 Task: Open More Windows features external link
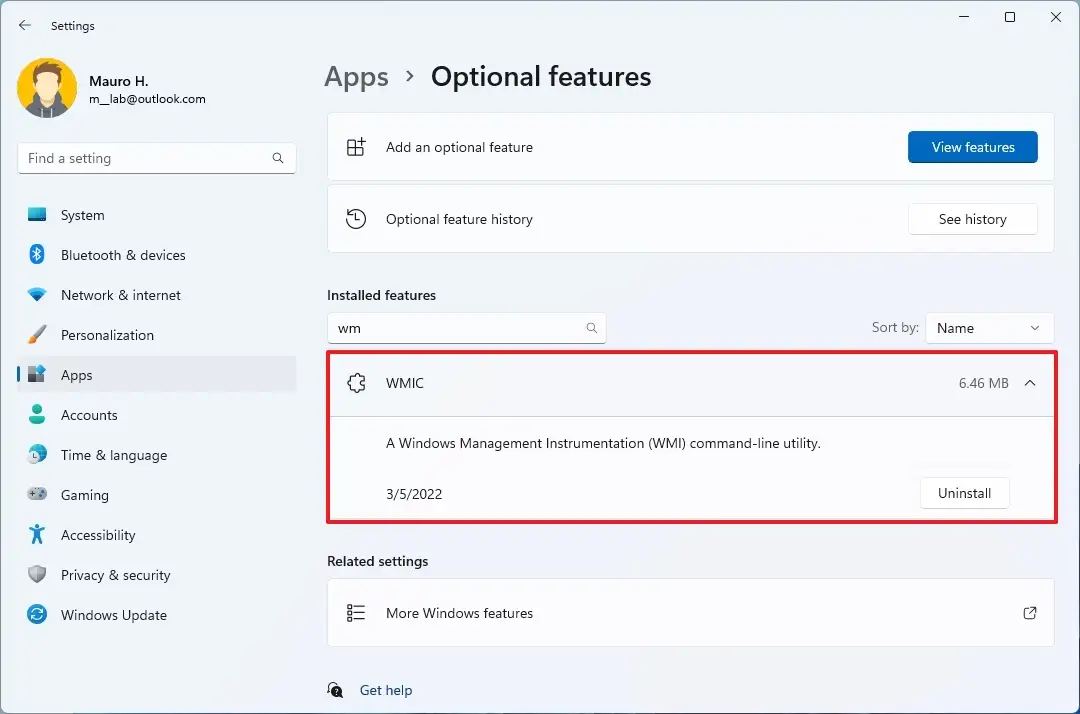[x=1030, y=613]
